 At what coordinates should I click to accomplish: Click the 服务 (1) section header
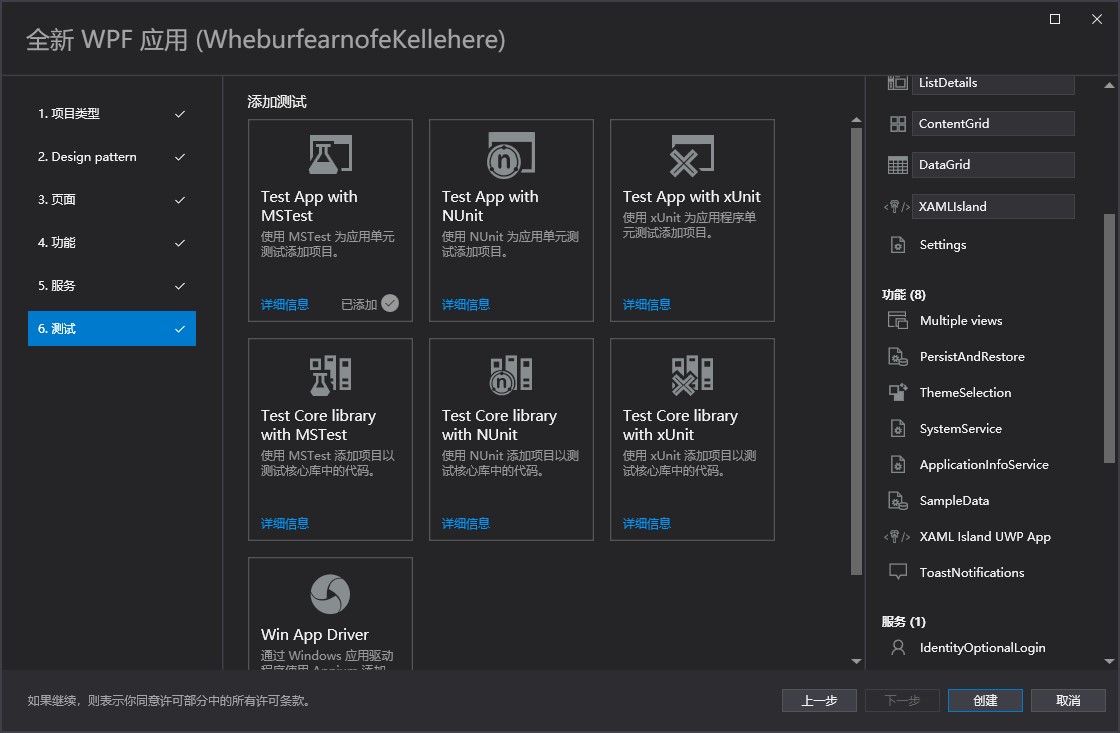pos(904,622)
